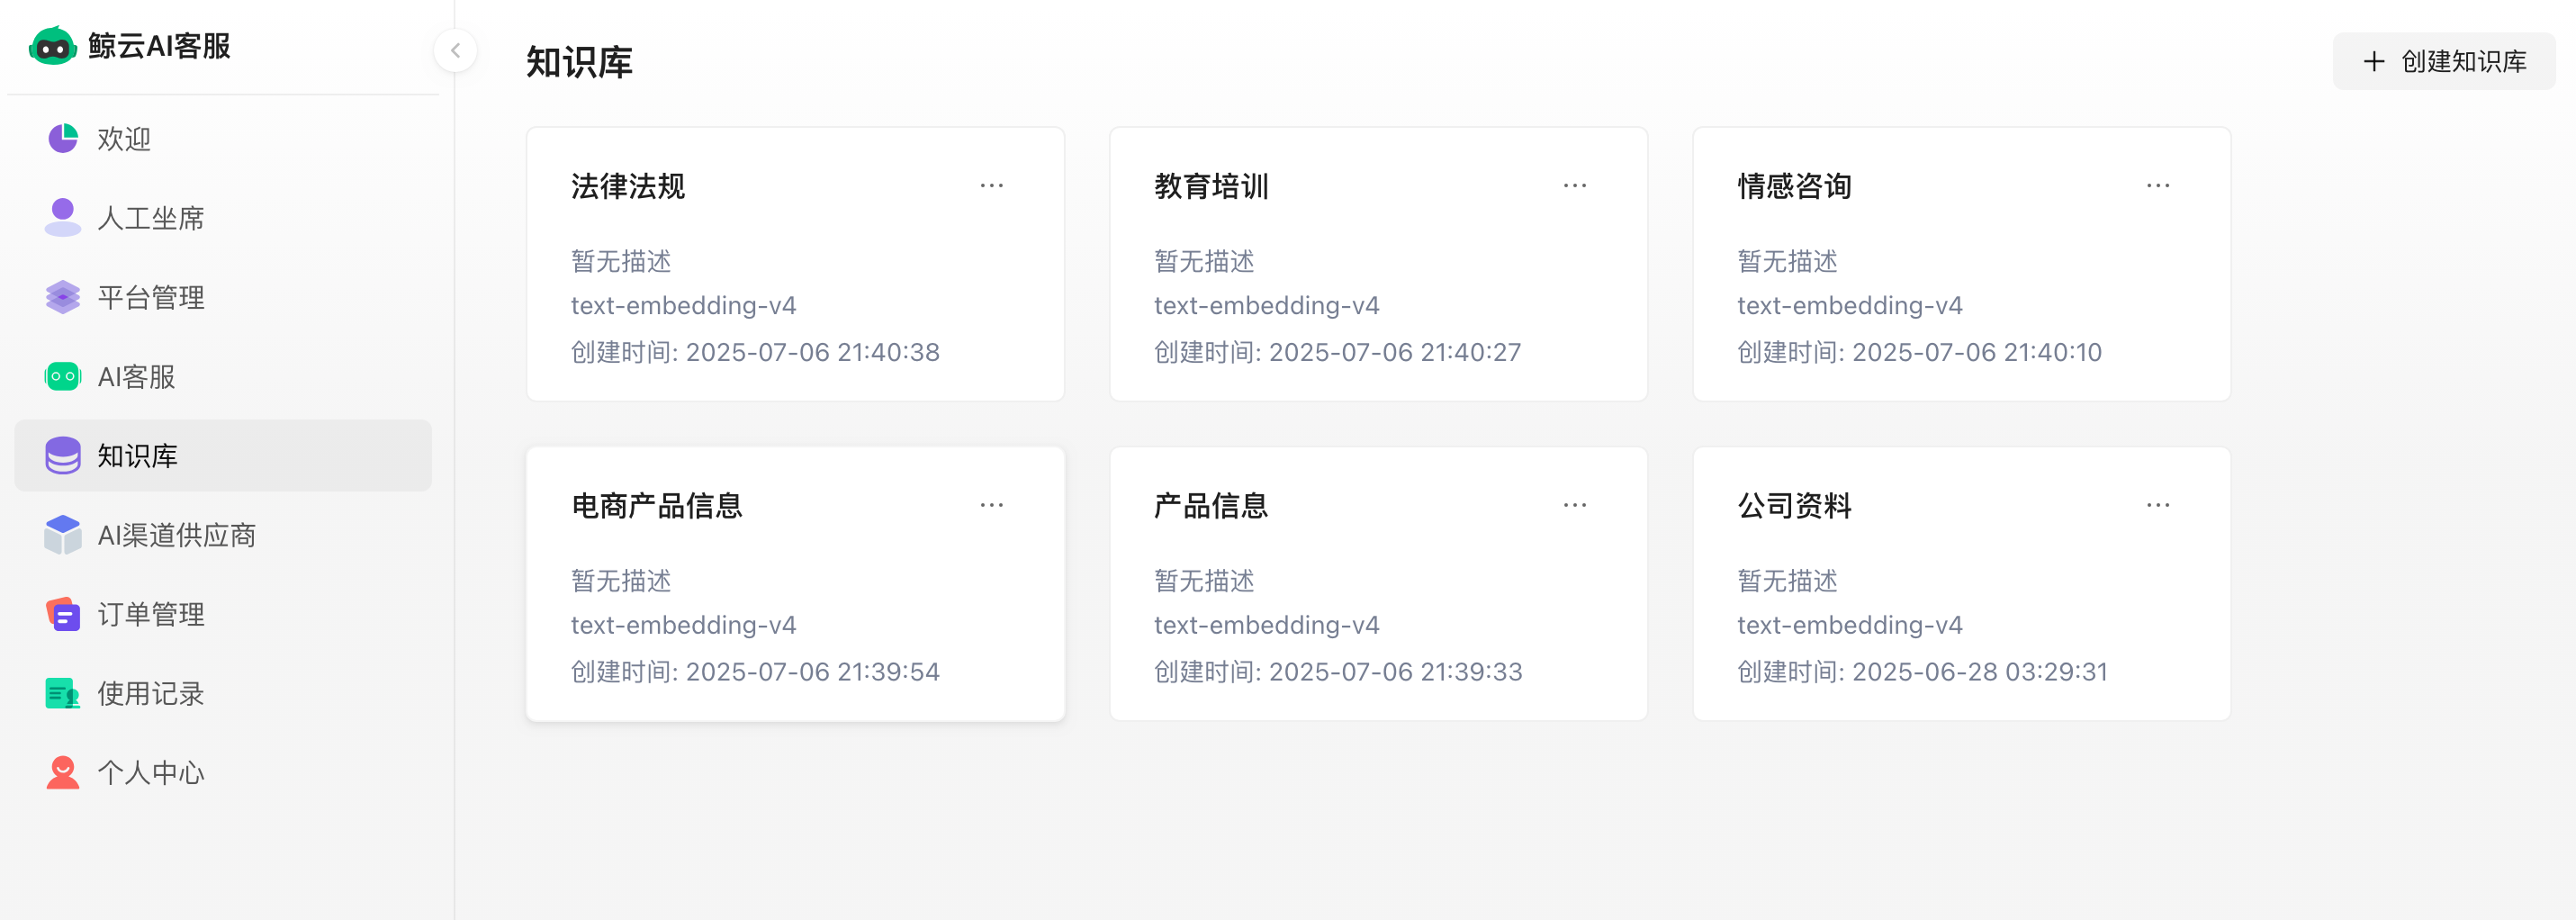Go to 使用记录 menu item

click(x=150, y=693)
